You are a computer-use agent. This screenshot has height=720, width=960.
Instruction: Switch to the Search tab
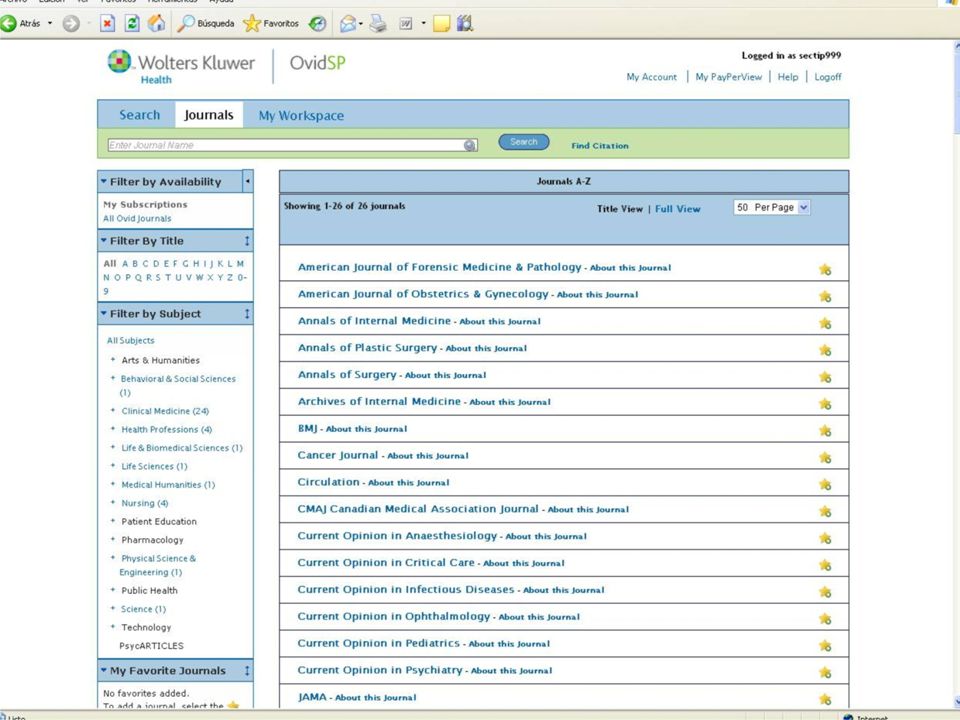click(x=139, y=115)
